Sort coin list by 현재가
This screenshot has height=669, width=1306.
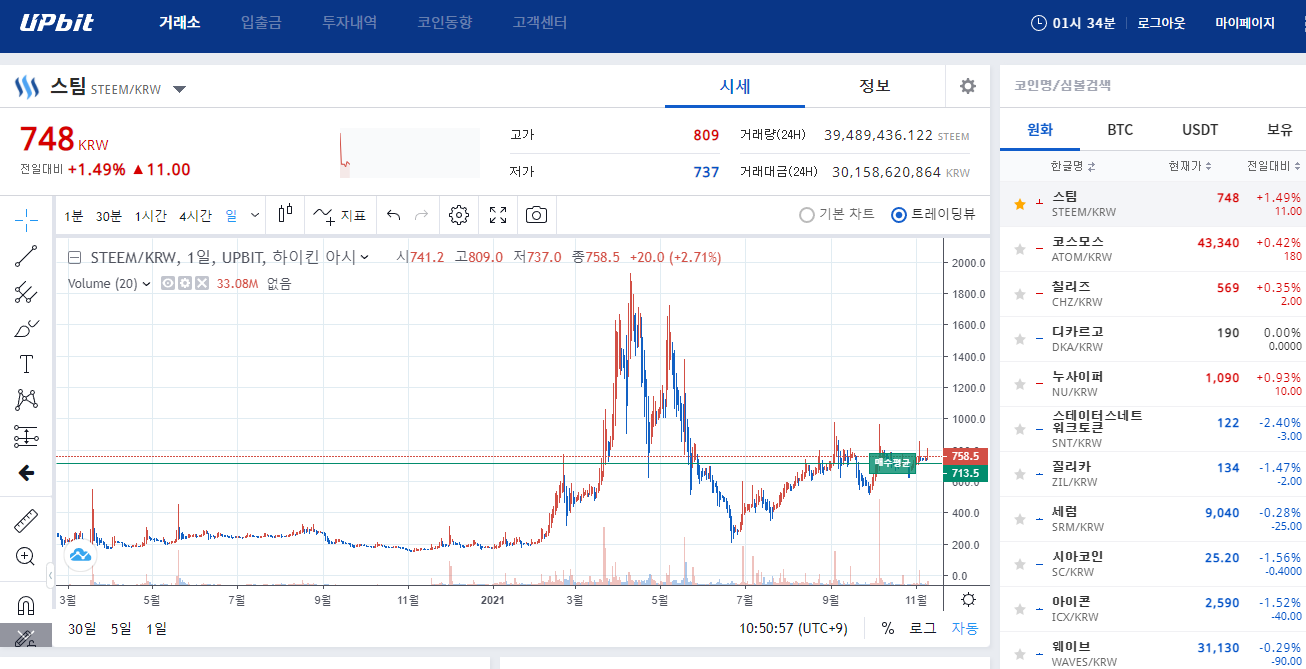(1190, 166)
